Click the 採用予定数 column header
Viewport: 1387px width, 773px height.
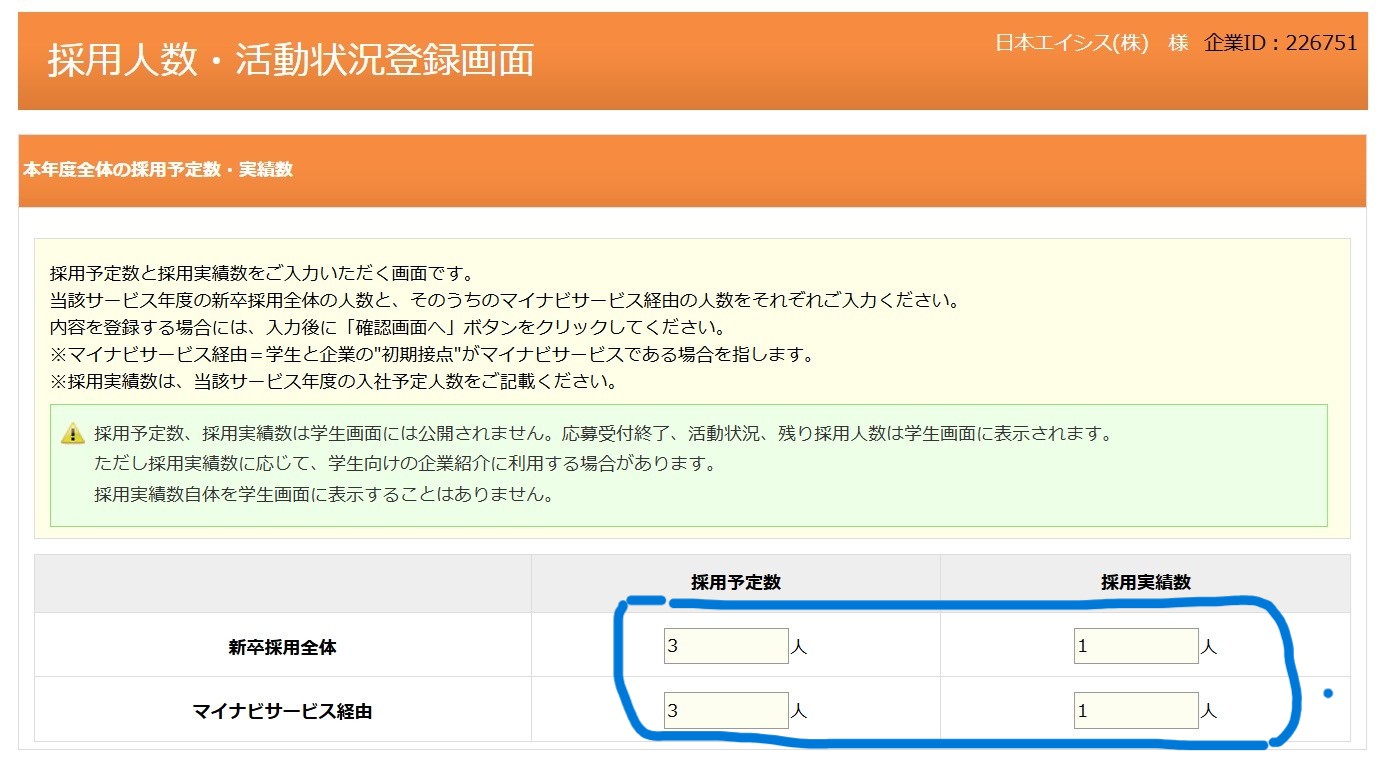coord(735,583)
